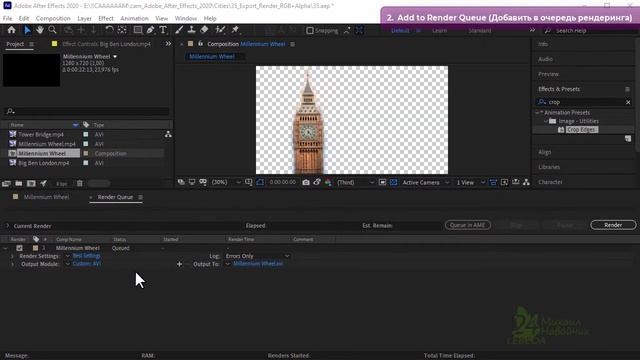Click Interpret Footage icon in Project panel
Image resolution: width=640 pixels, height=360 pixels.
[x=6, y=184]
